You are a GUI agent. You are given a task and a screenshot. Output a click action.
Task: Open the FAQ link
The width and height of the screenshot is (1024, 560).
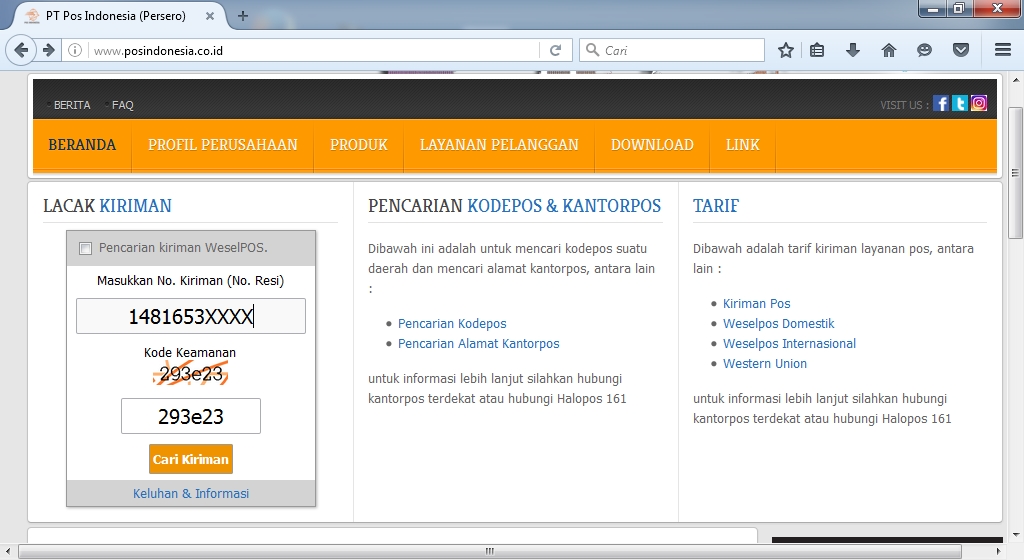pos(122,105)
